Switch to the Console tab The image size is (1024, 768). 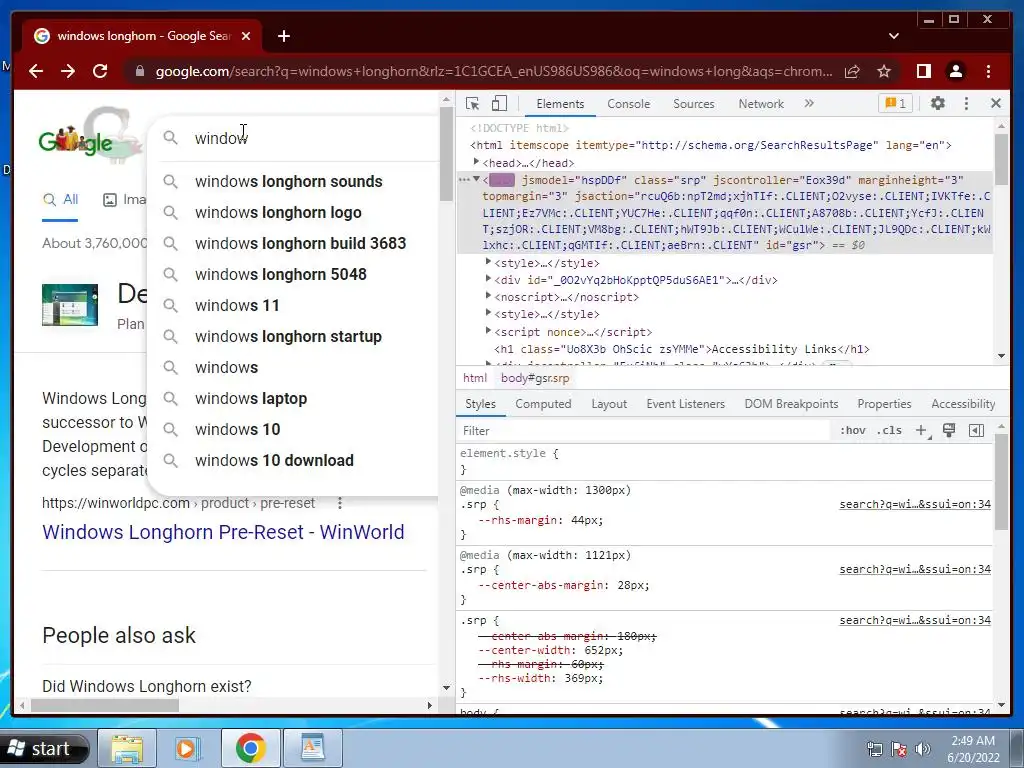point(628,104)
